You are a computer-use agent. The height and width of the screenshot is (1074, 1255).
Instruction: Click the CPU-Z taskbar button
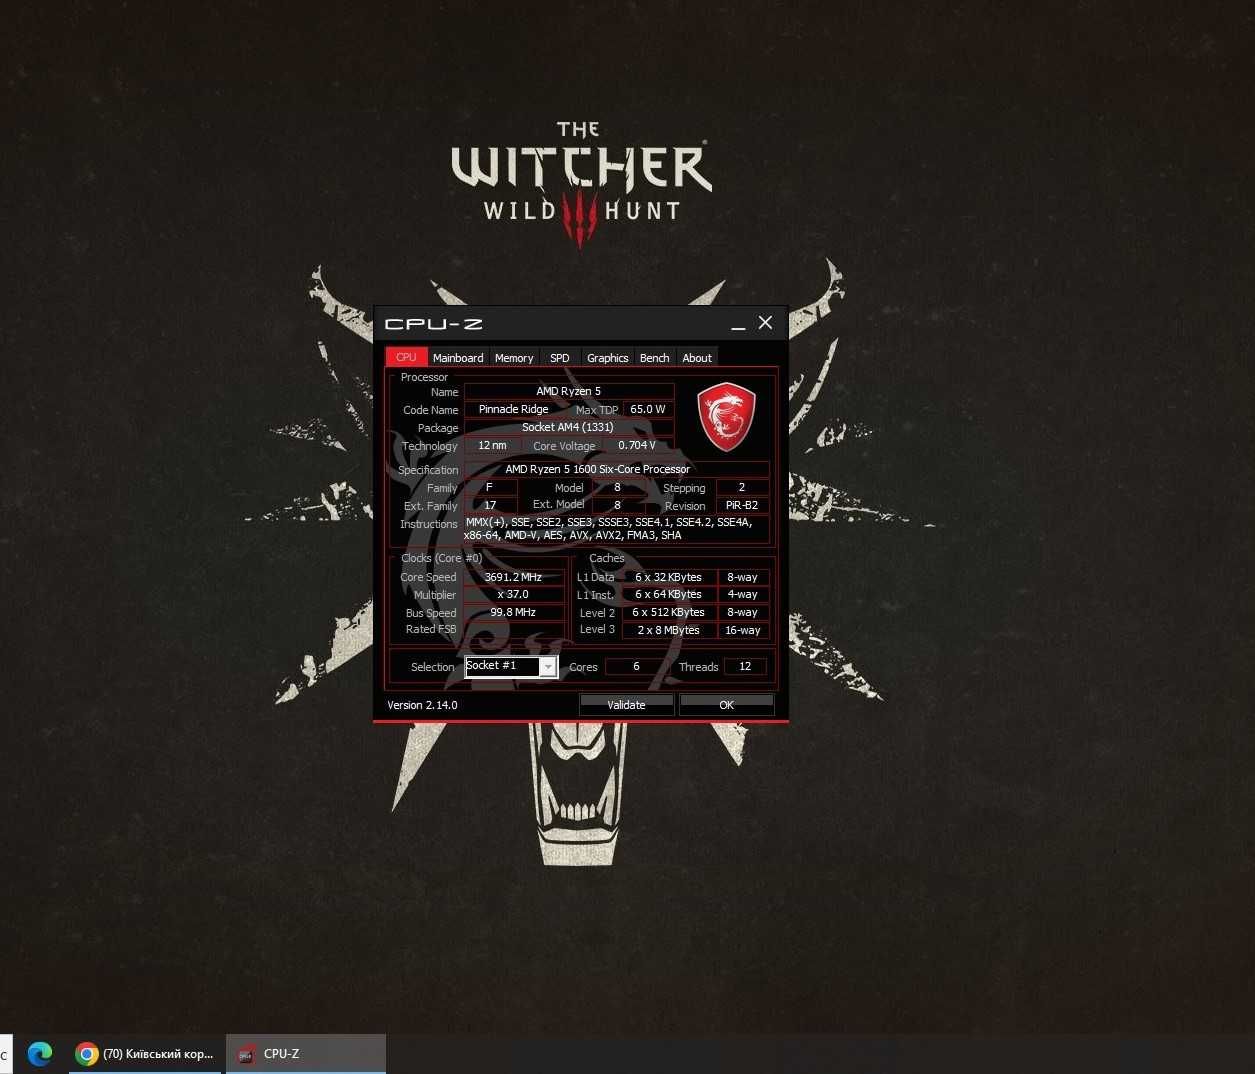306,1054
